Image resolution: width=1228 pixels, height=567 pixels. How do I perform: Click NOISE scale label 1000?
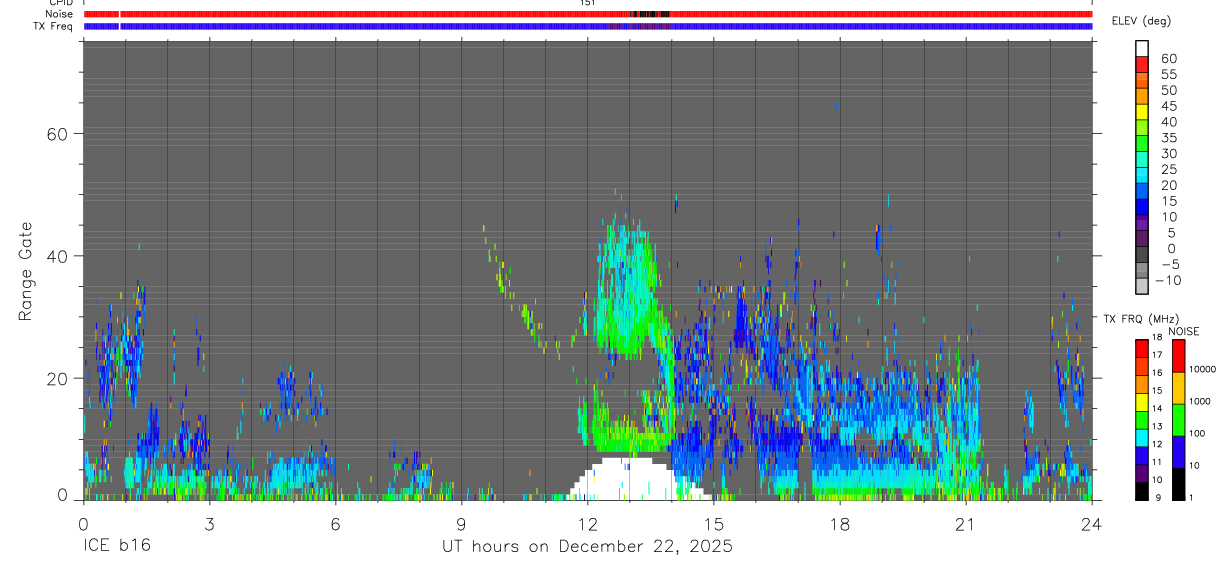coord(1202,402)
